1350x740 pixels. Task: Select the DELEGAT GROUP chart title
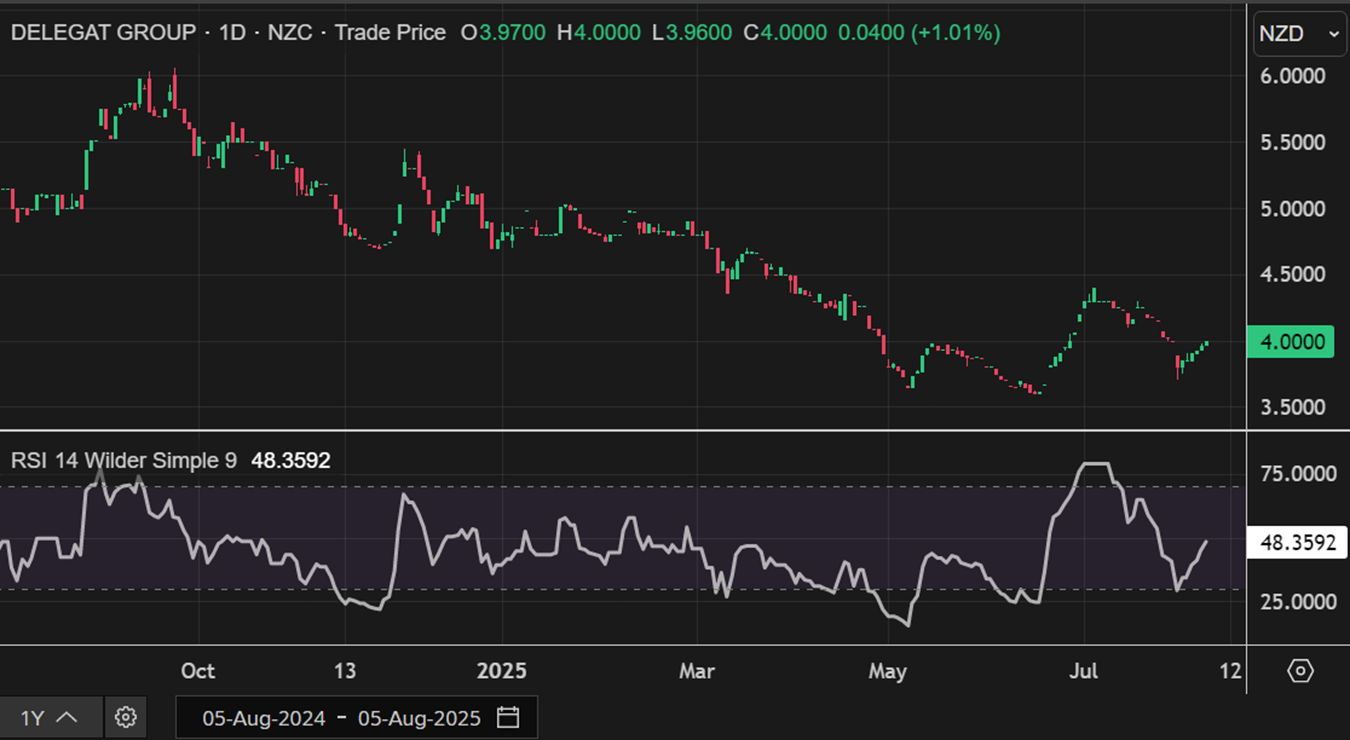pyautogui.click(x=103, y=33)
